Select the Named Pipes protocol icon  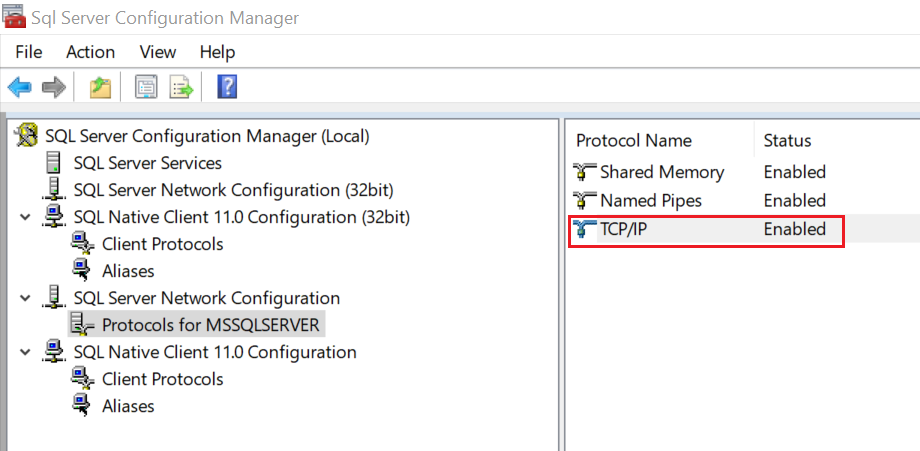point(584,201)
